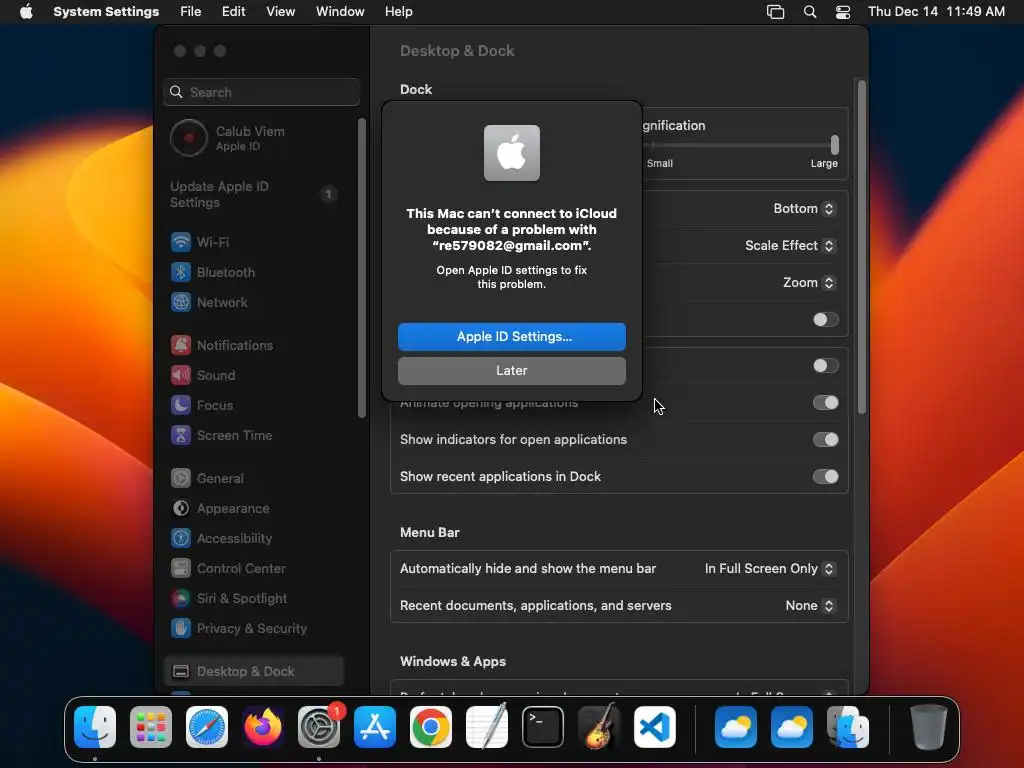The width and height of the screenshot is (1024, 768).
Task: Click the Search field in sidebar
Action: (261, 92)
